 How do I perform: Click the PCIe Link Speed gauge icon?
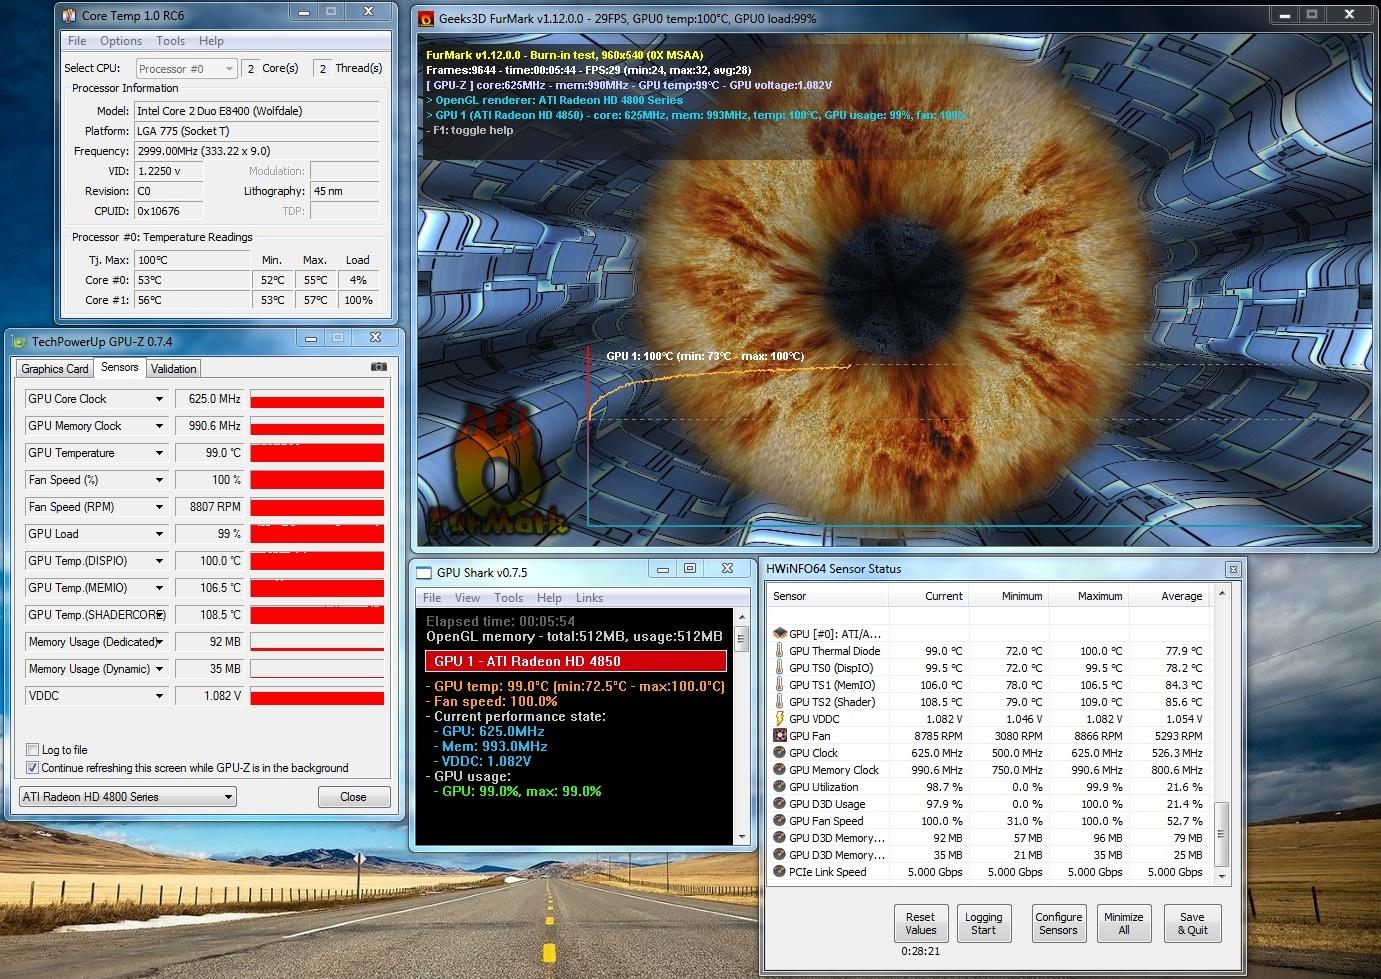tap(780, 871)
